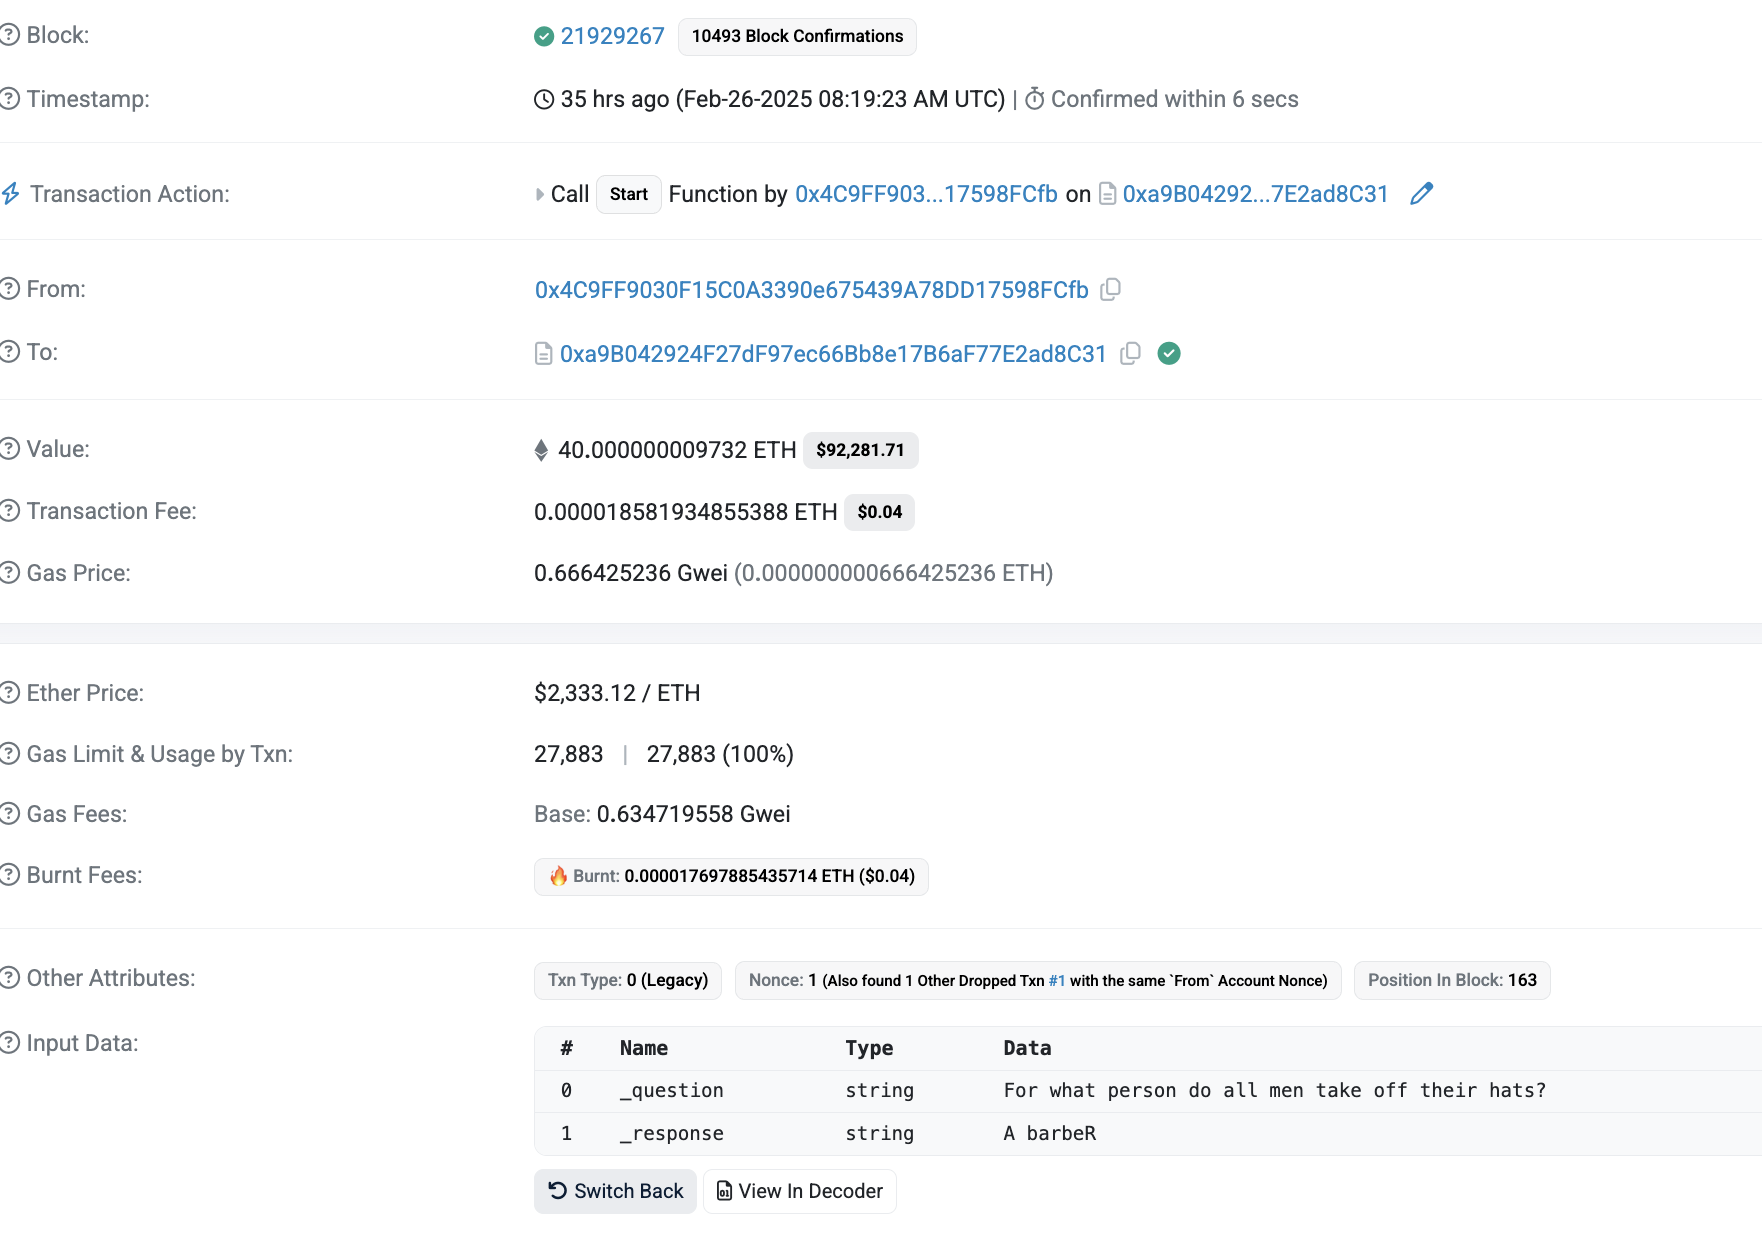The width and height of the screenshot is (1762, 1238).
Task: Click the $92,281.71 value badge
Action: (x=860, y=450)
